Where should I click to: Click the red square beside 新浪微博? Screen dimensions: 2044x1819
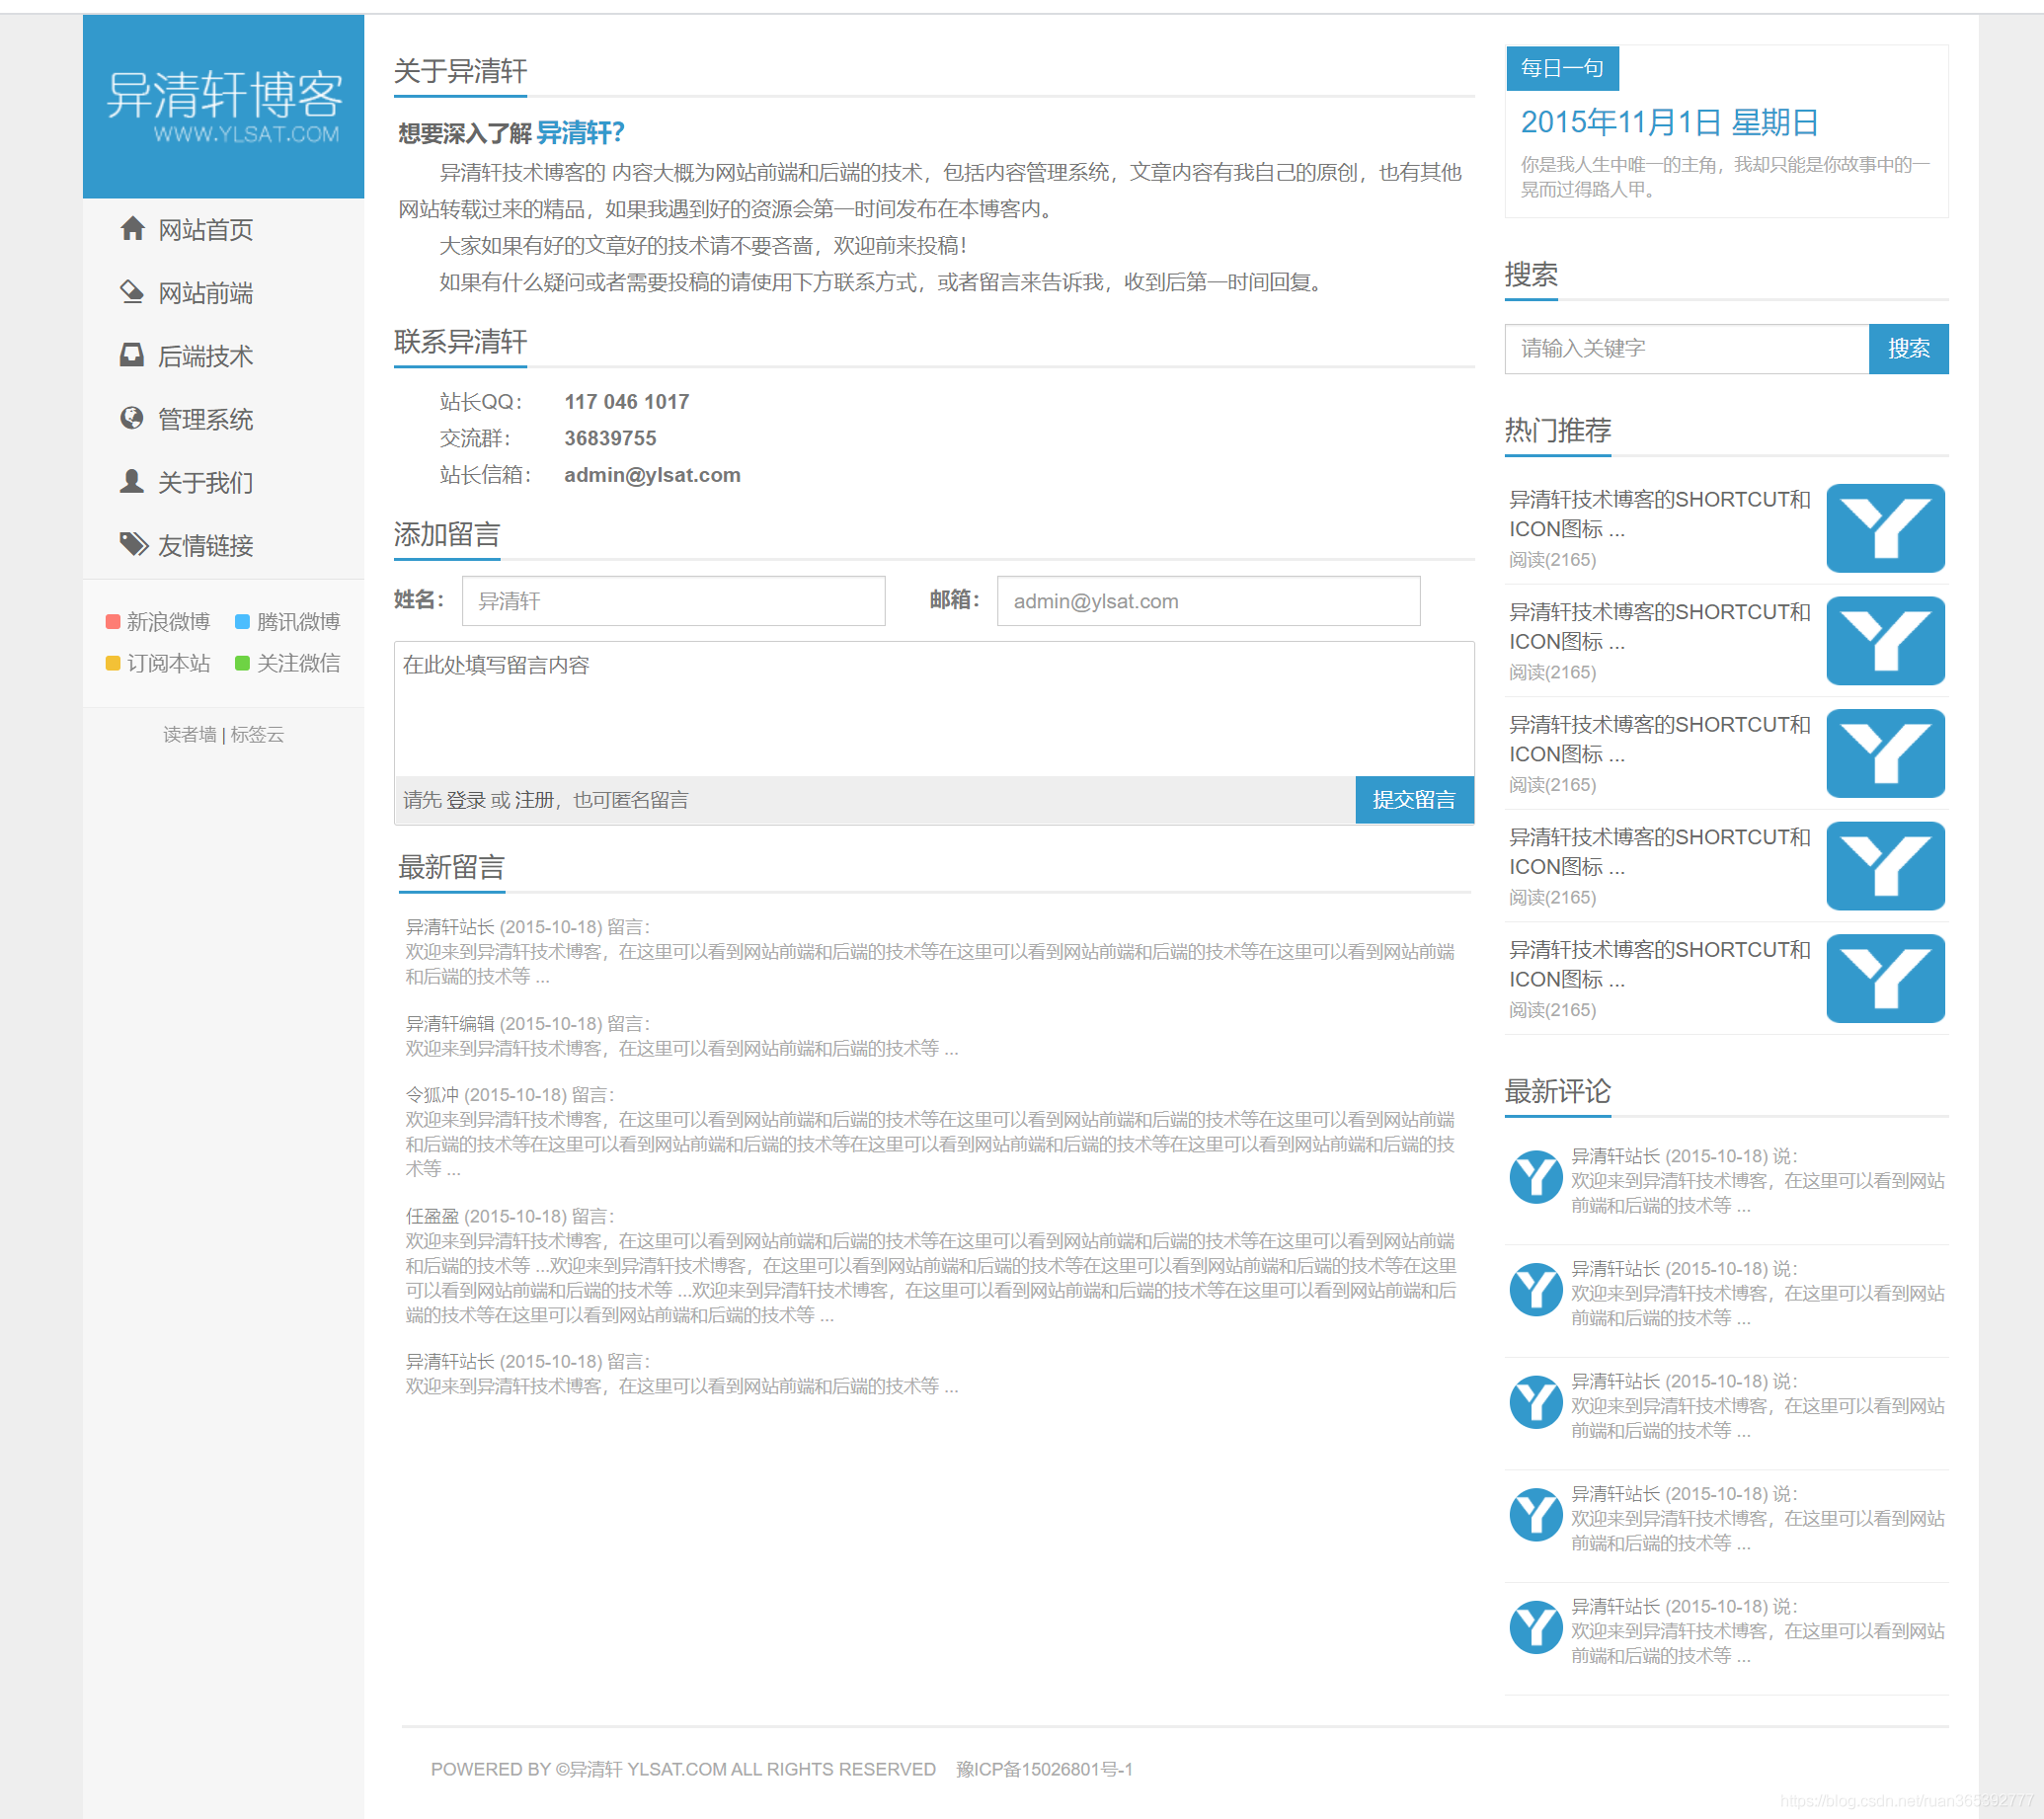coord(113,622)
